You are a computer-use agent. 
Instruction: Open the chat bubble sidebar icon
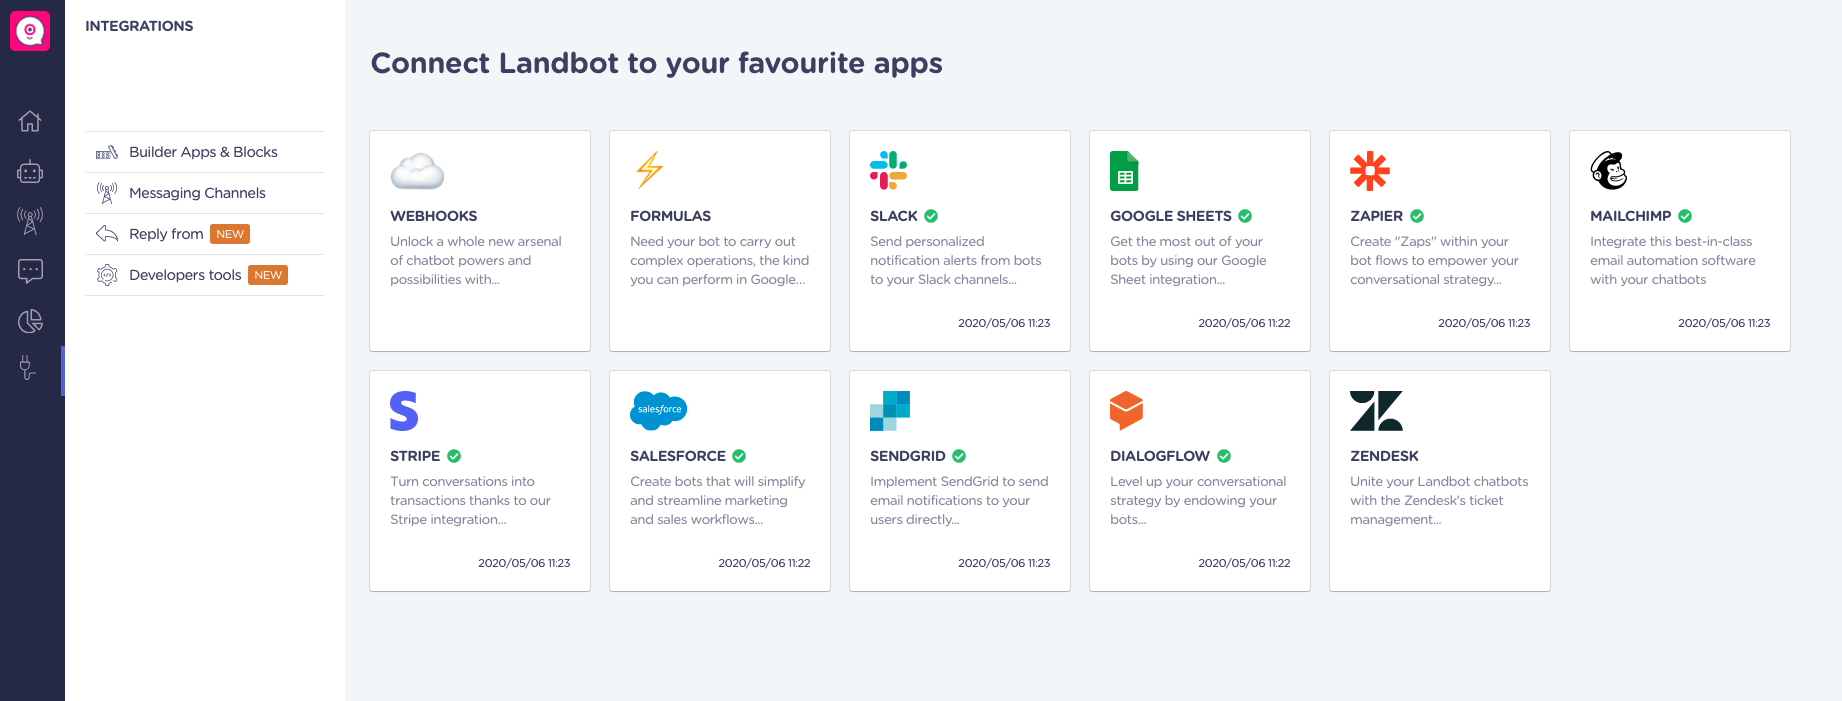pyautogui.click(x=30, y=271)
